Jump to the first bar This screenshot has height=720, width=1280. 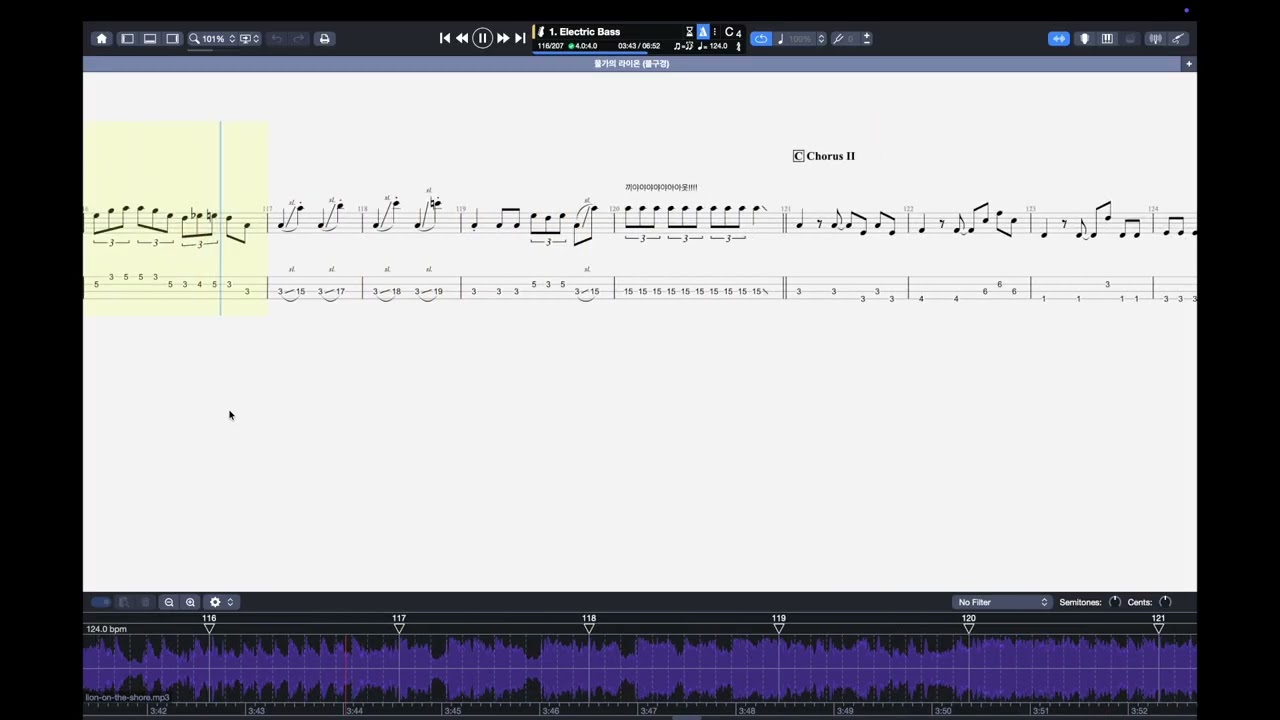445,38
